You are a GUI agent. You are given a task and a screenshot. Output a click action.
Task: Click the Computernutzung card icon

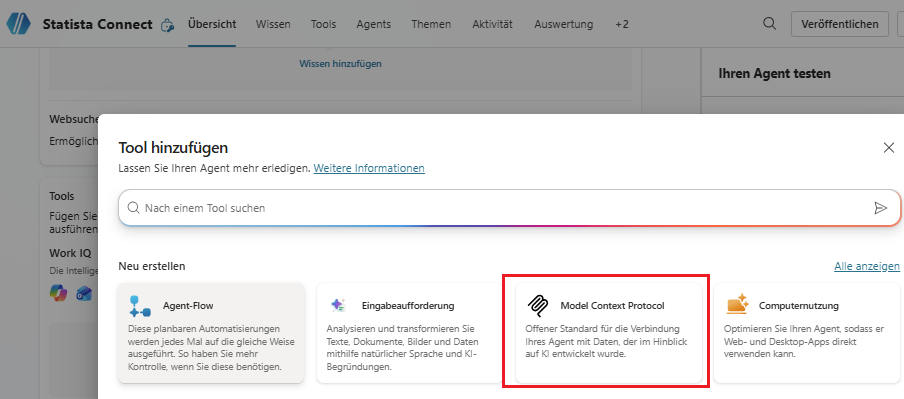pos(737,304)
